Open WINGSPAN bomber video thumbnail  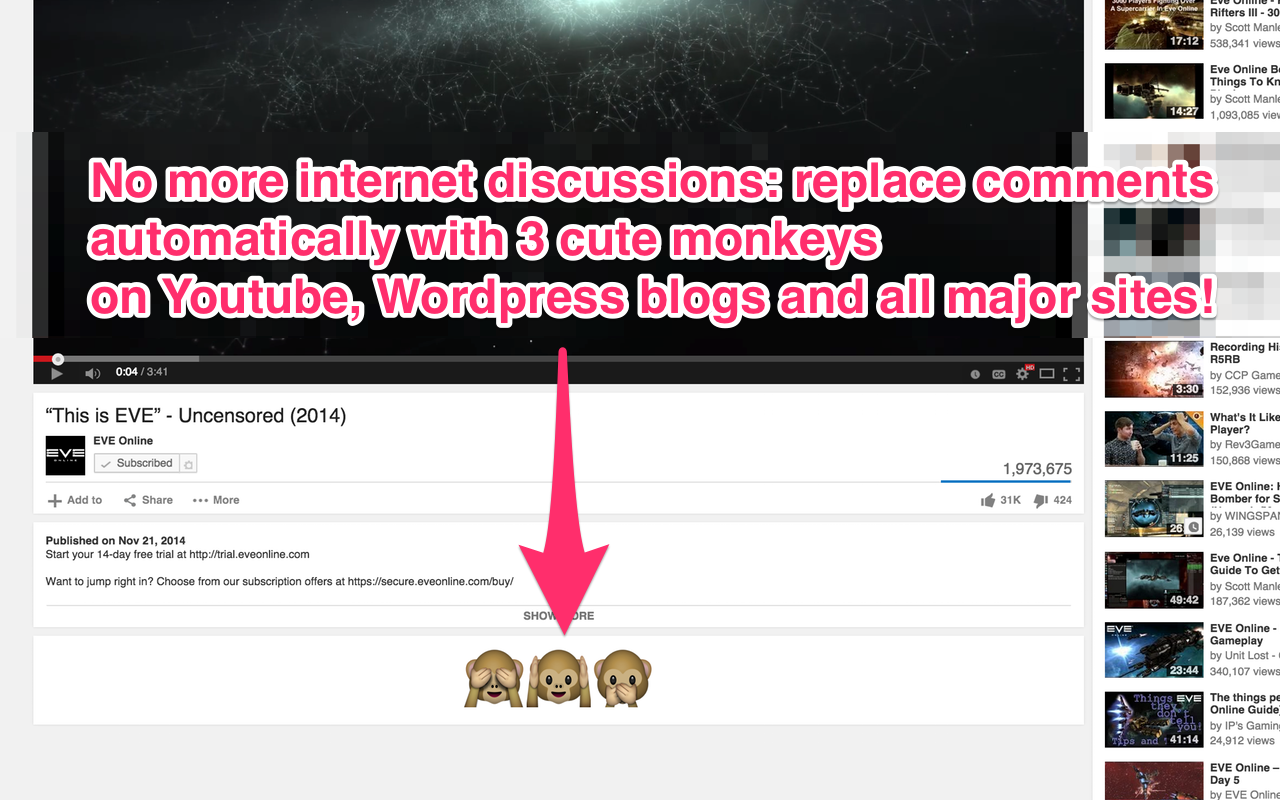click(x=1154, y=509)
